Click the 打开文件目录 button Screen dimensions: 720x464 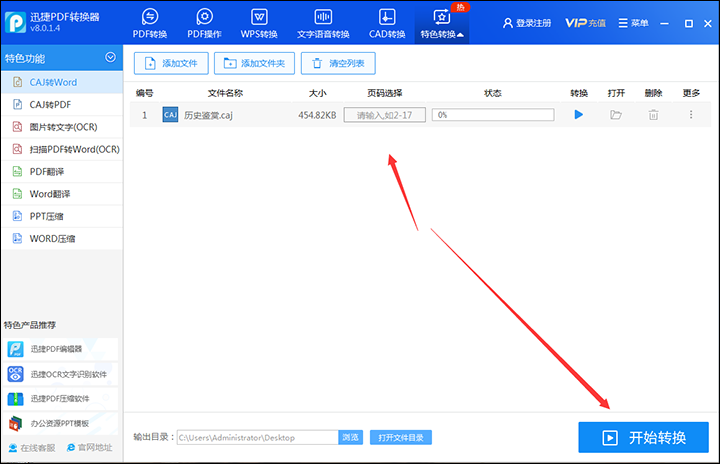tap(401, 437)
